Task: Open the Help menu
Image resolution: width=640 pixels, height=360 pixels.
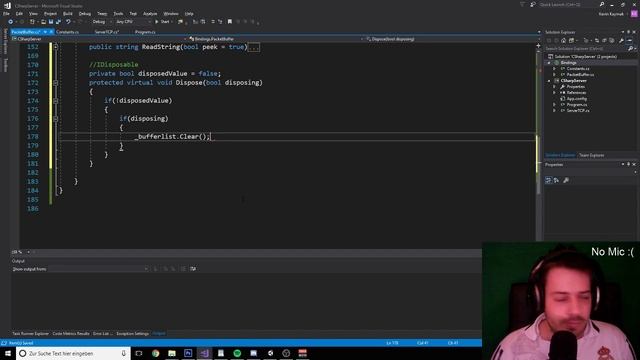Action: 189,13
